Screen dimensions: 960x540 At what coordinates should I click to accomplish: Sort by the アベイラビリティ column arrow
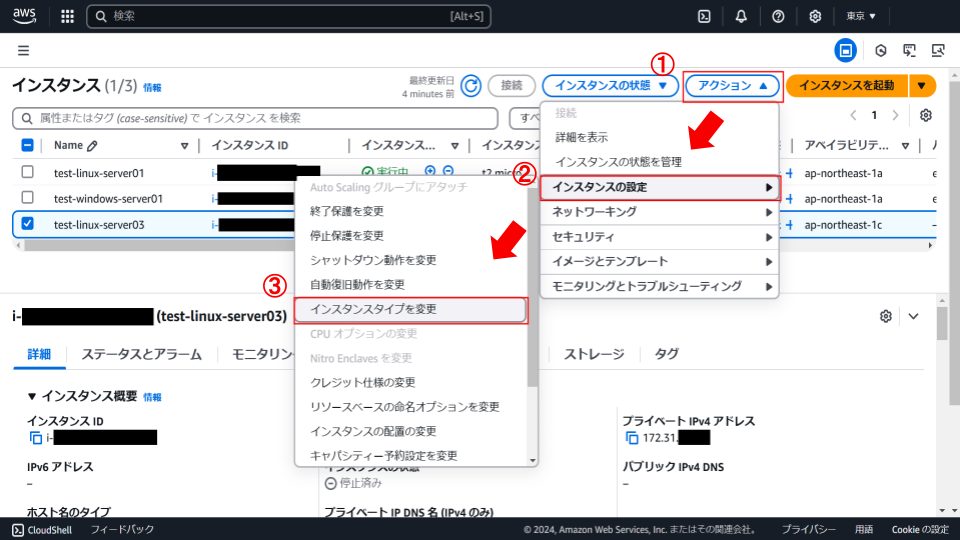click(x=906, y=146)
